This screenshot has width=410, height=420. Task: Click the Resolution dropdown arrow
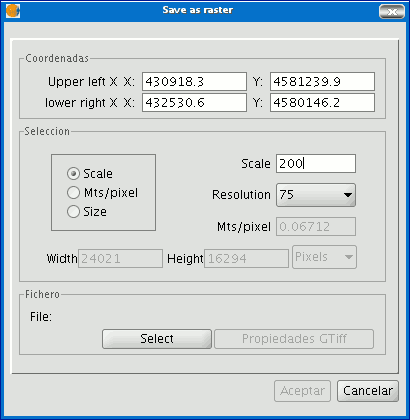tap(348, 195)
